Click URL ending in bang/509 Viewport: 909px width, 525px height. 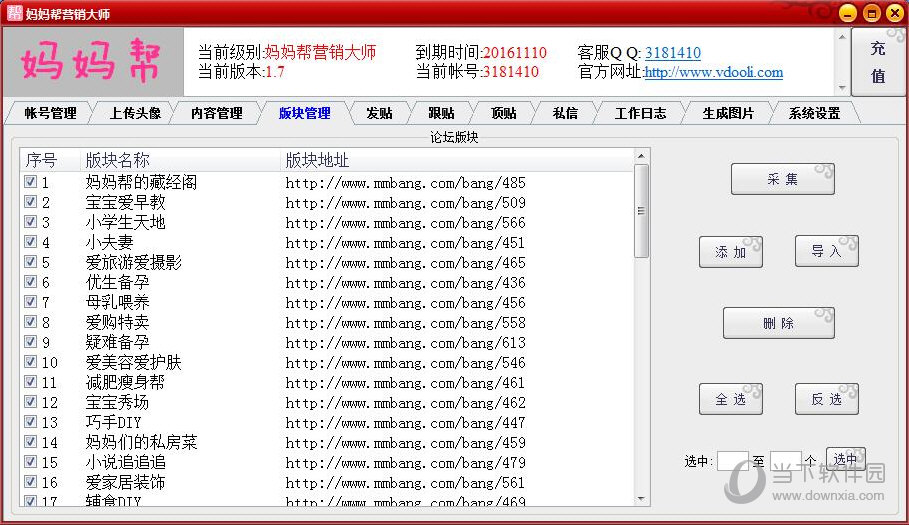405,203
